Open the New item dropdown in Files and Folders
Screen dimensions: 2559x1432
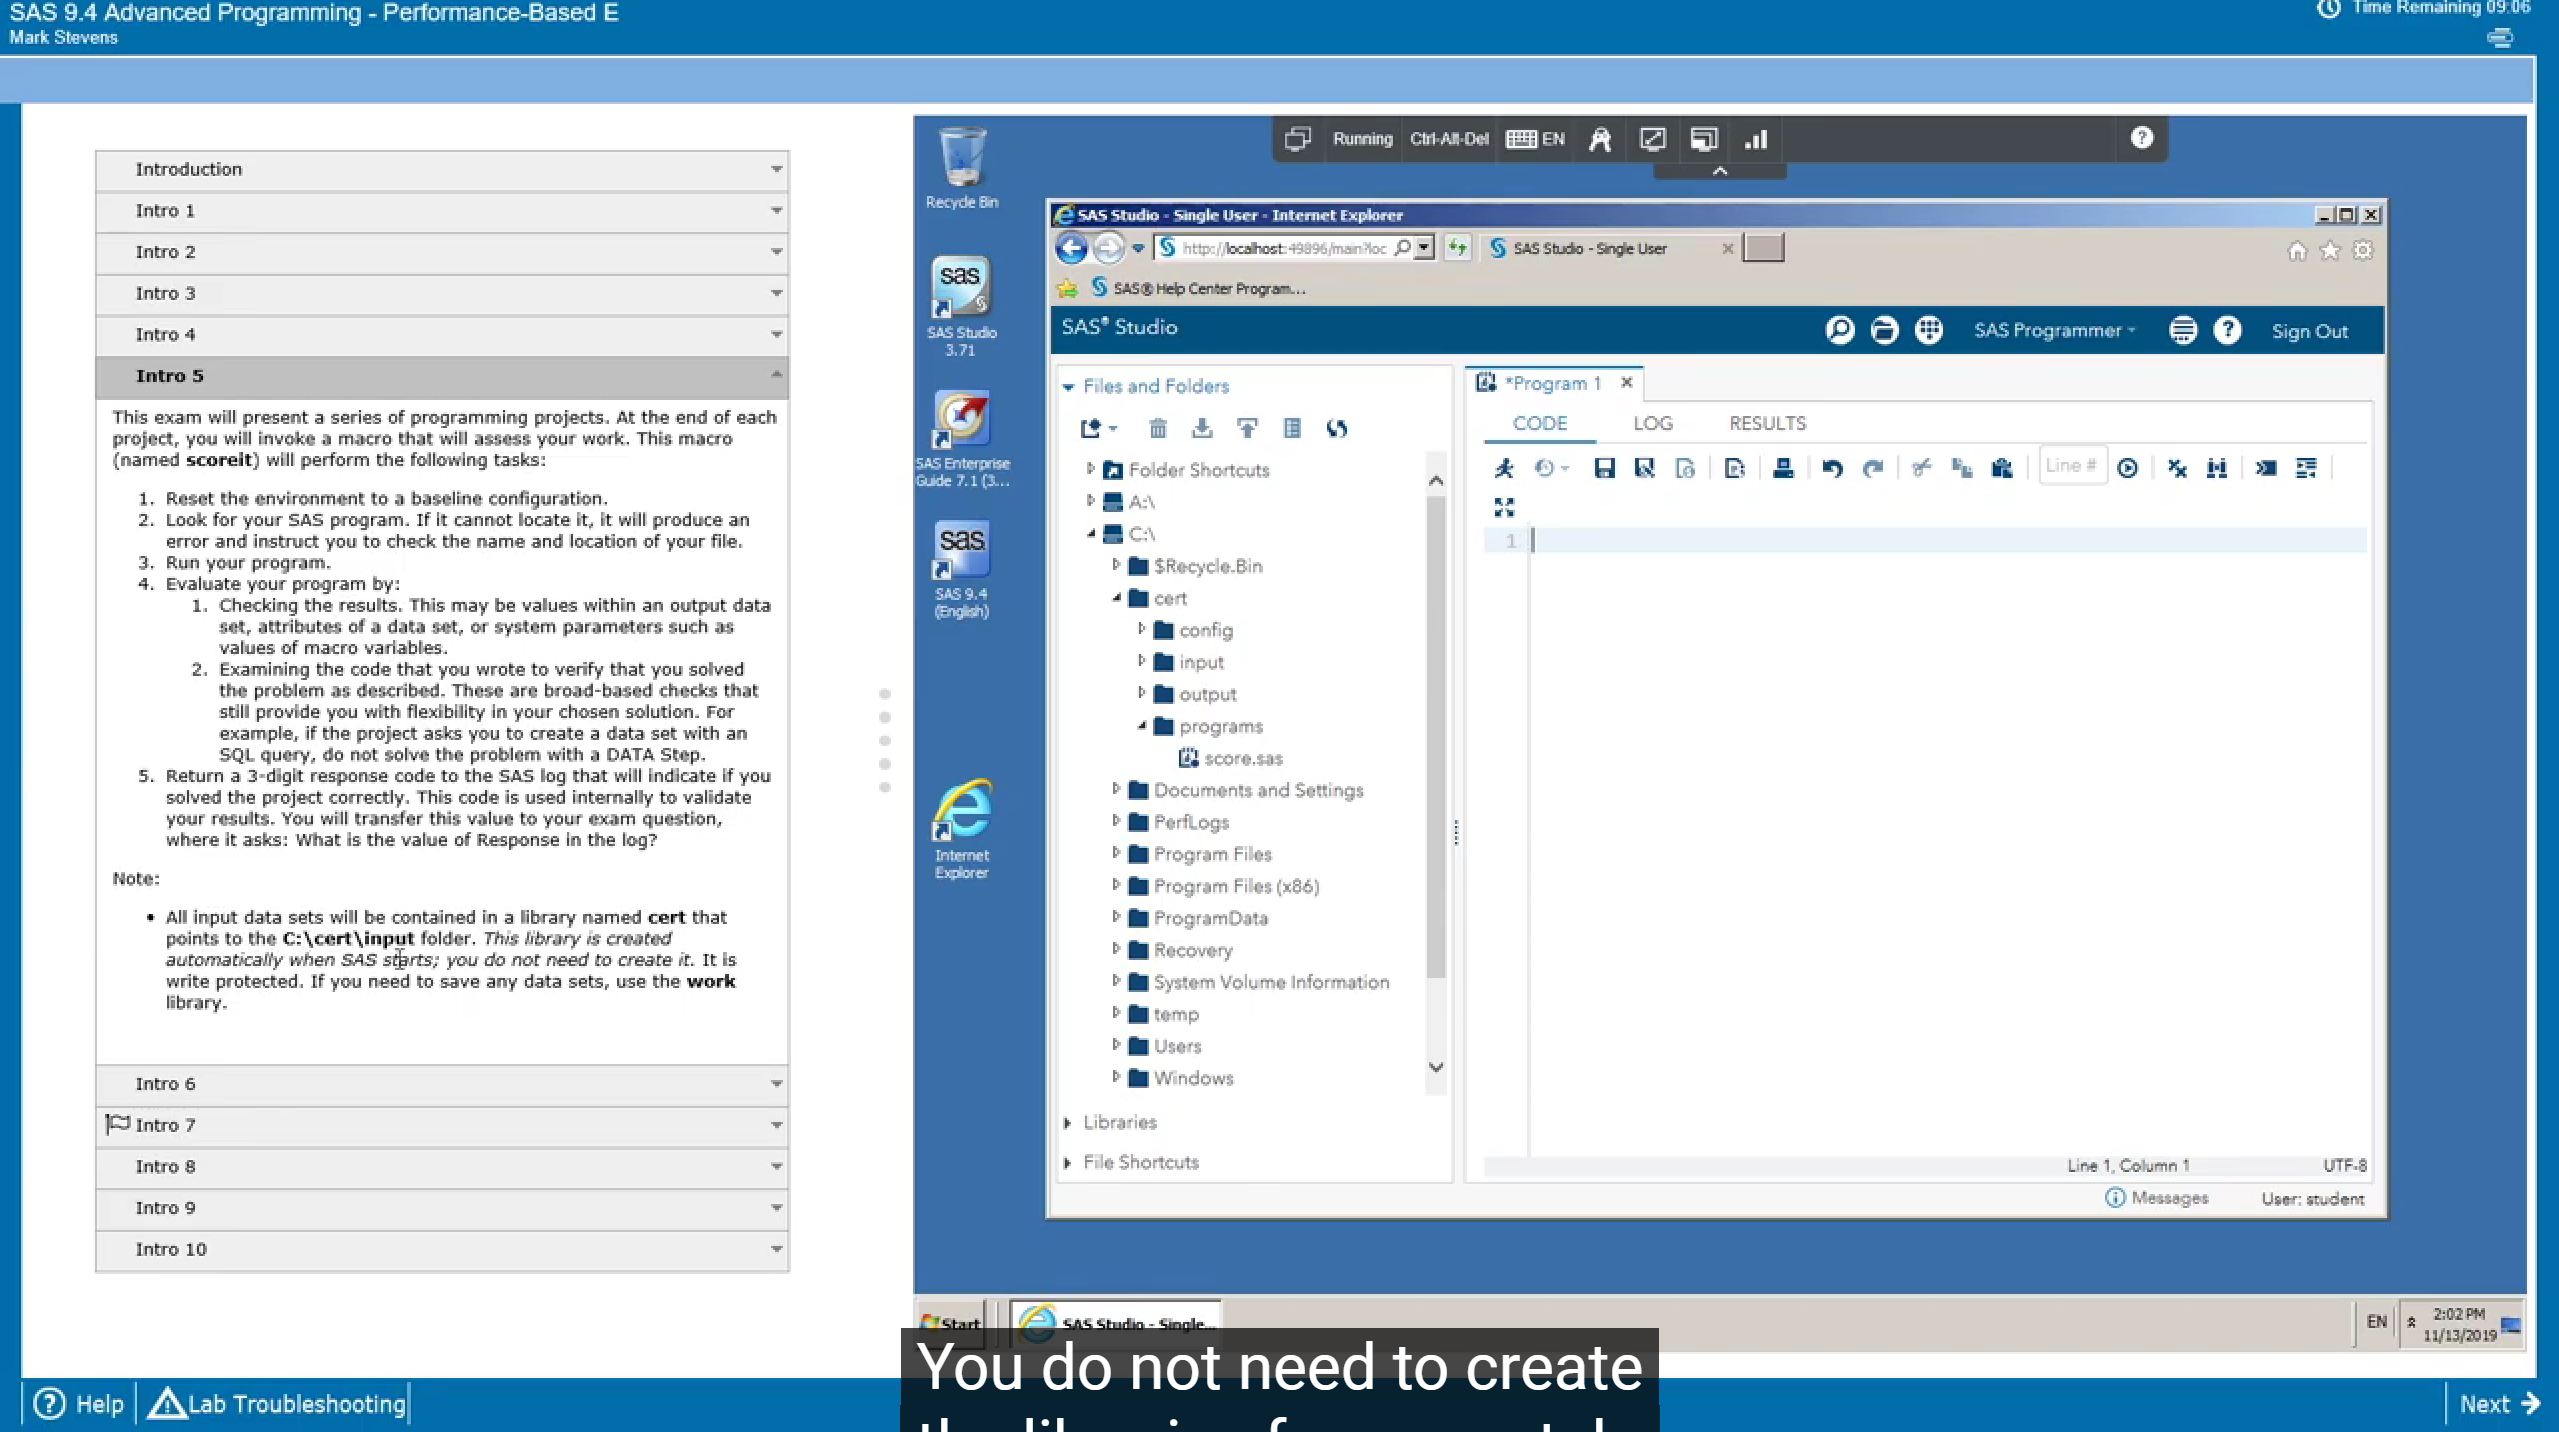tap(1098, 429)
